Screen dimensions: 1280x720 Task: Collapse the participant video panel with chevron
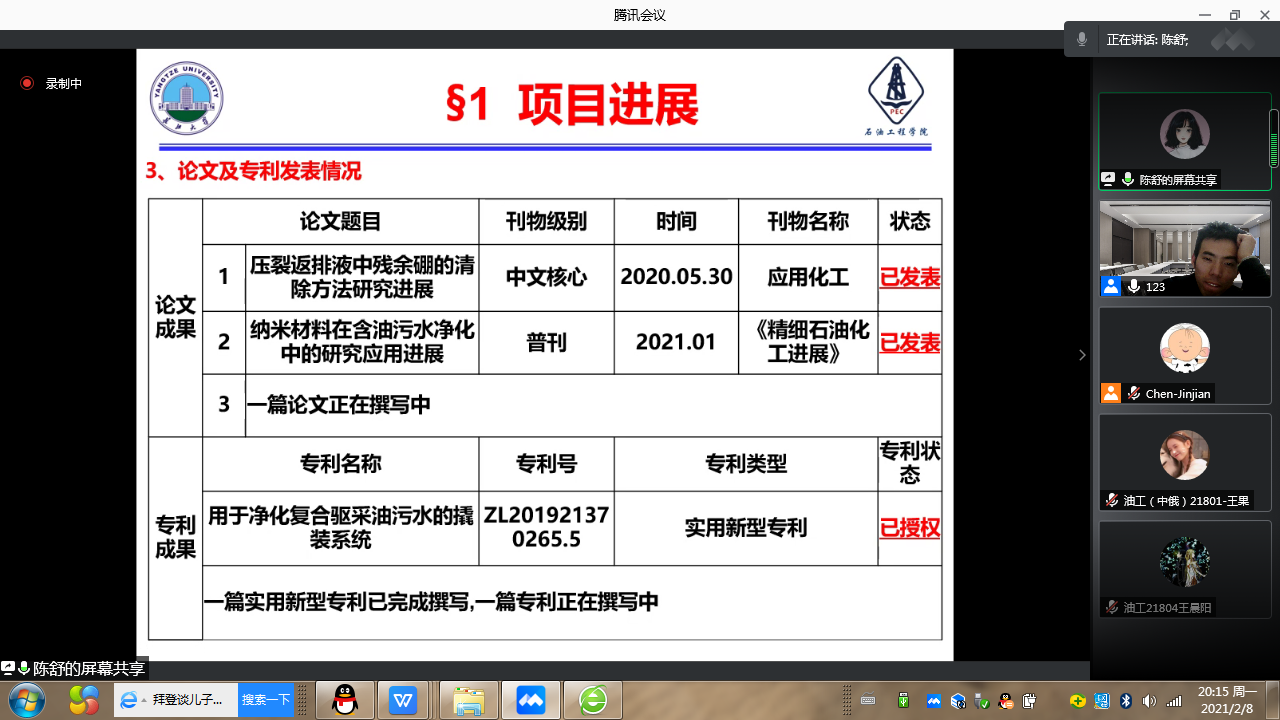coord(1082,355)
